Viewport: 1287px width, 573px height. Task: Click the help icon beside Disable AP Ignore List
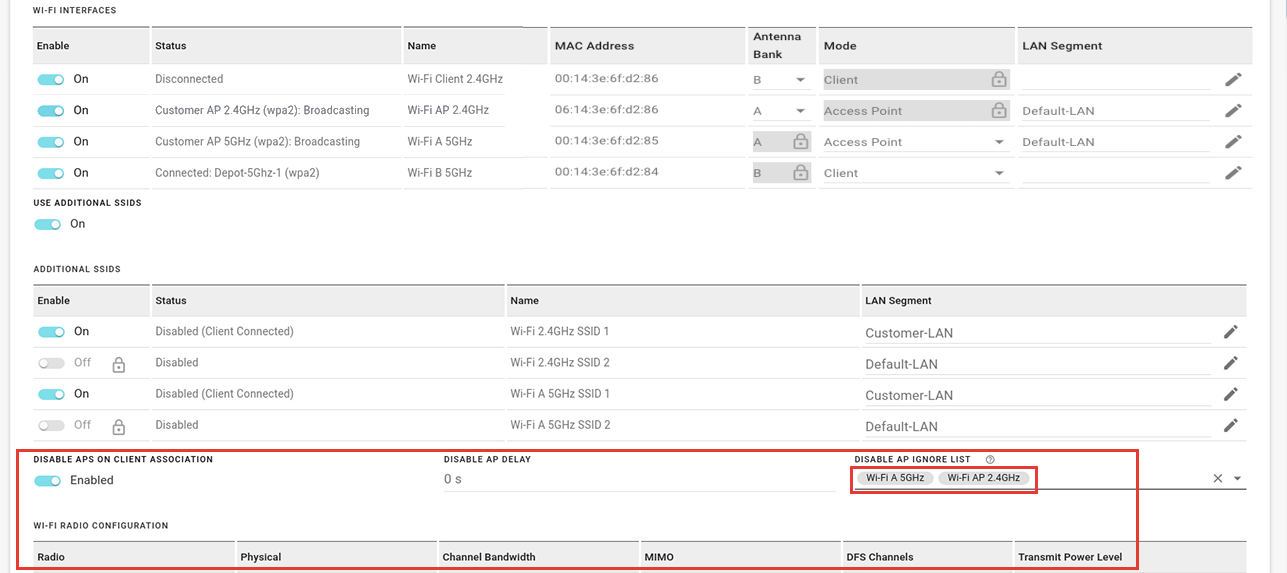(x=990, y=459)
